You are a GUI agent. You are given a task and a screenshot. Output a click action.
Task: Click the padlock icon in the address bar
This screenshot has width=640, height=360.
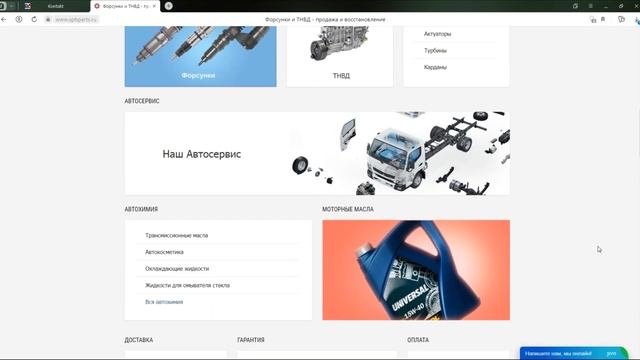click(x=48, y=19)
